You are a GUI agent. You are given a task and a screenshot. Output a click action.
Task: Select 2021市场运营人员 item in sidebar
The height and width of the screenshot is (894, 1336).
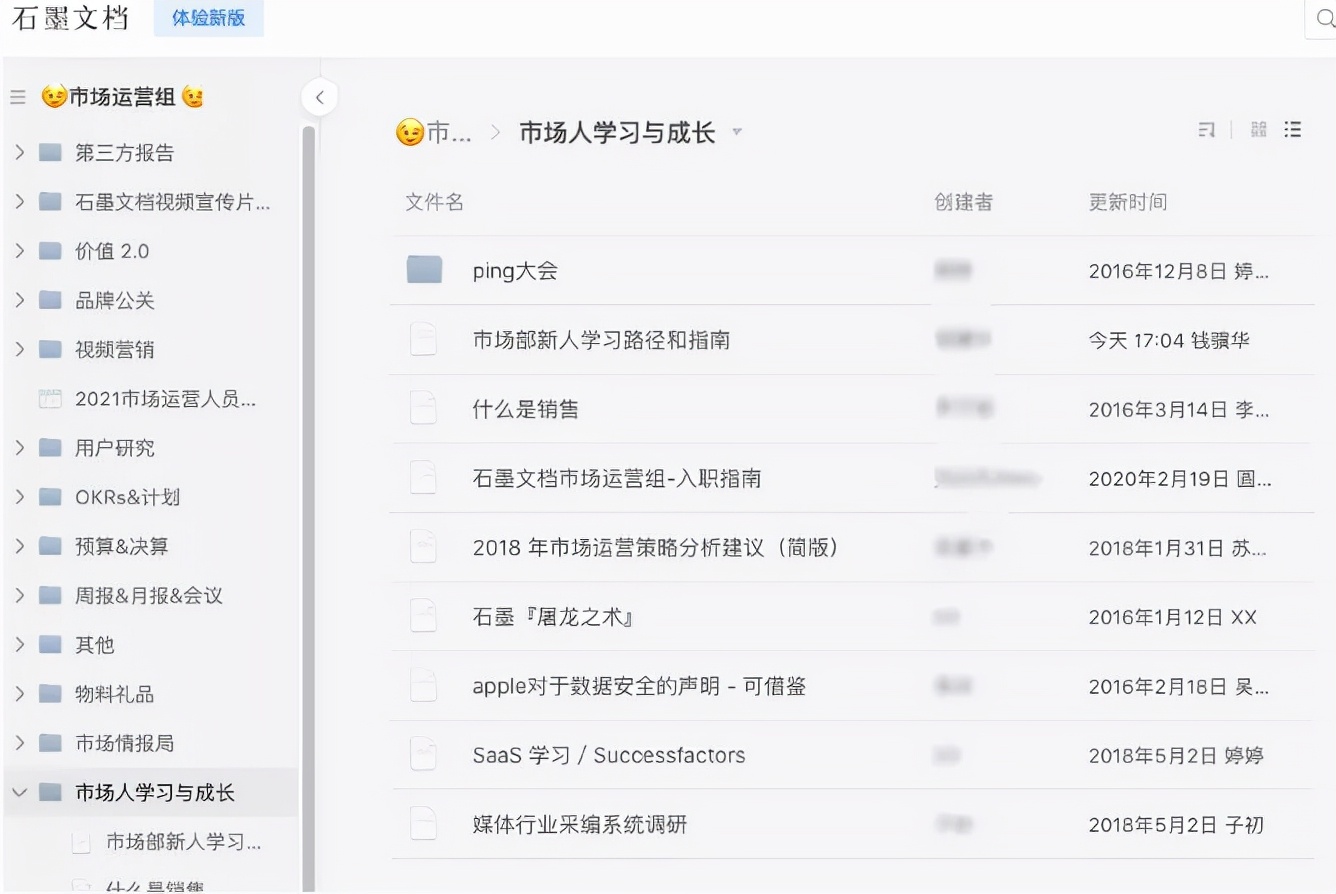point(166,399)
